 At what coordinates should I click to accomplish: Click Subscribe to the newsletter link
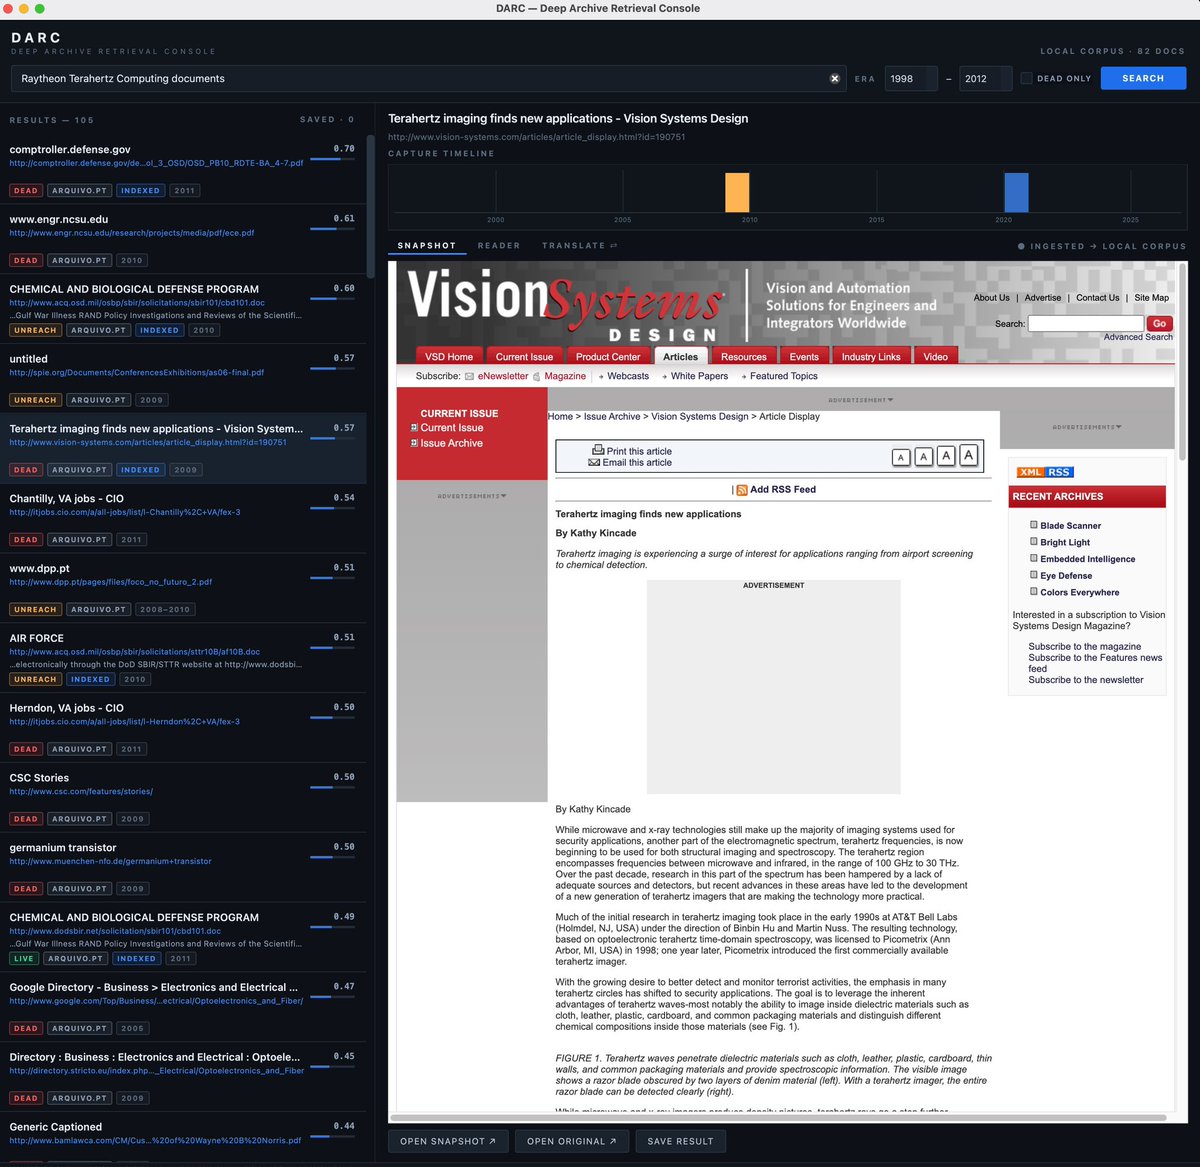1086,680
